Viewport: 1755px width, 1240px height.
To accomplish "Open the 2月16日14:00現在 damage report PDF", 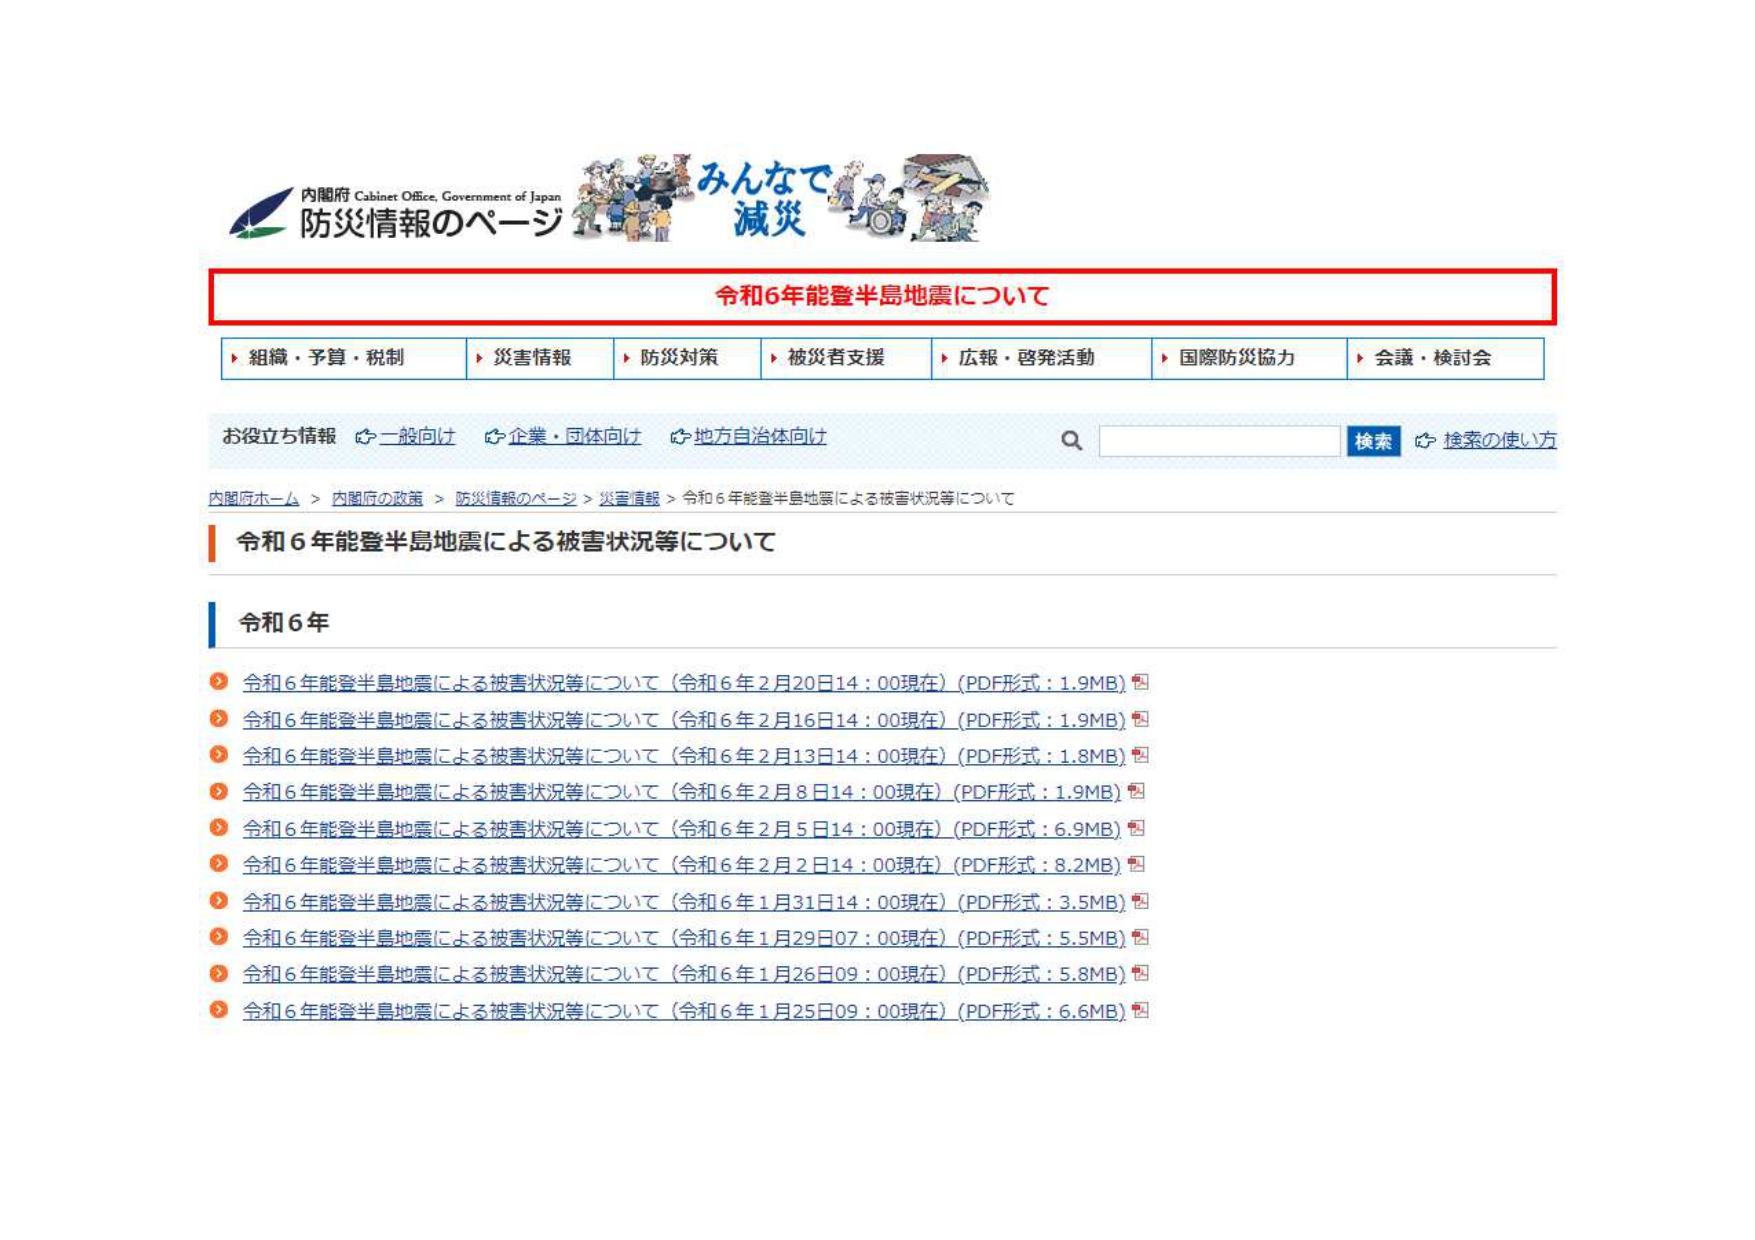I will pyautogui.click(x=684, y=720).
